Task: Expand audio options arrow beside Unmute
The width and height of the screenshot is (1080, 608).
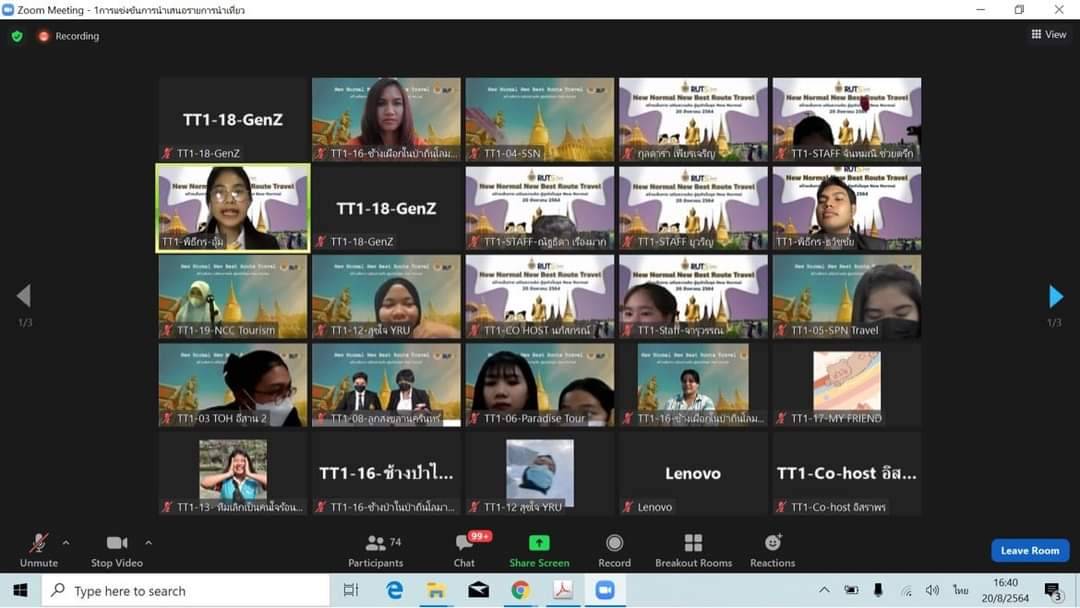Action: (66, 543)
